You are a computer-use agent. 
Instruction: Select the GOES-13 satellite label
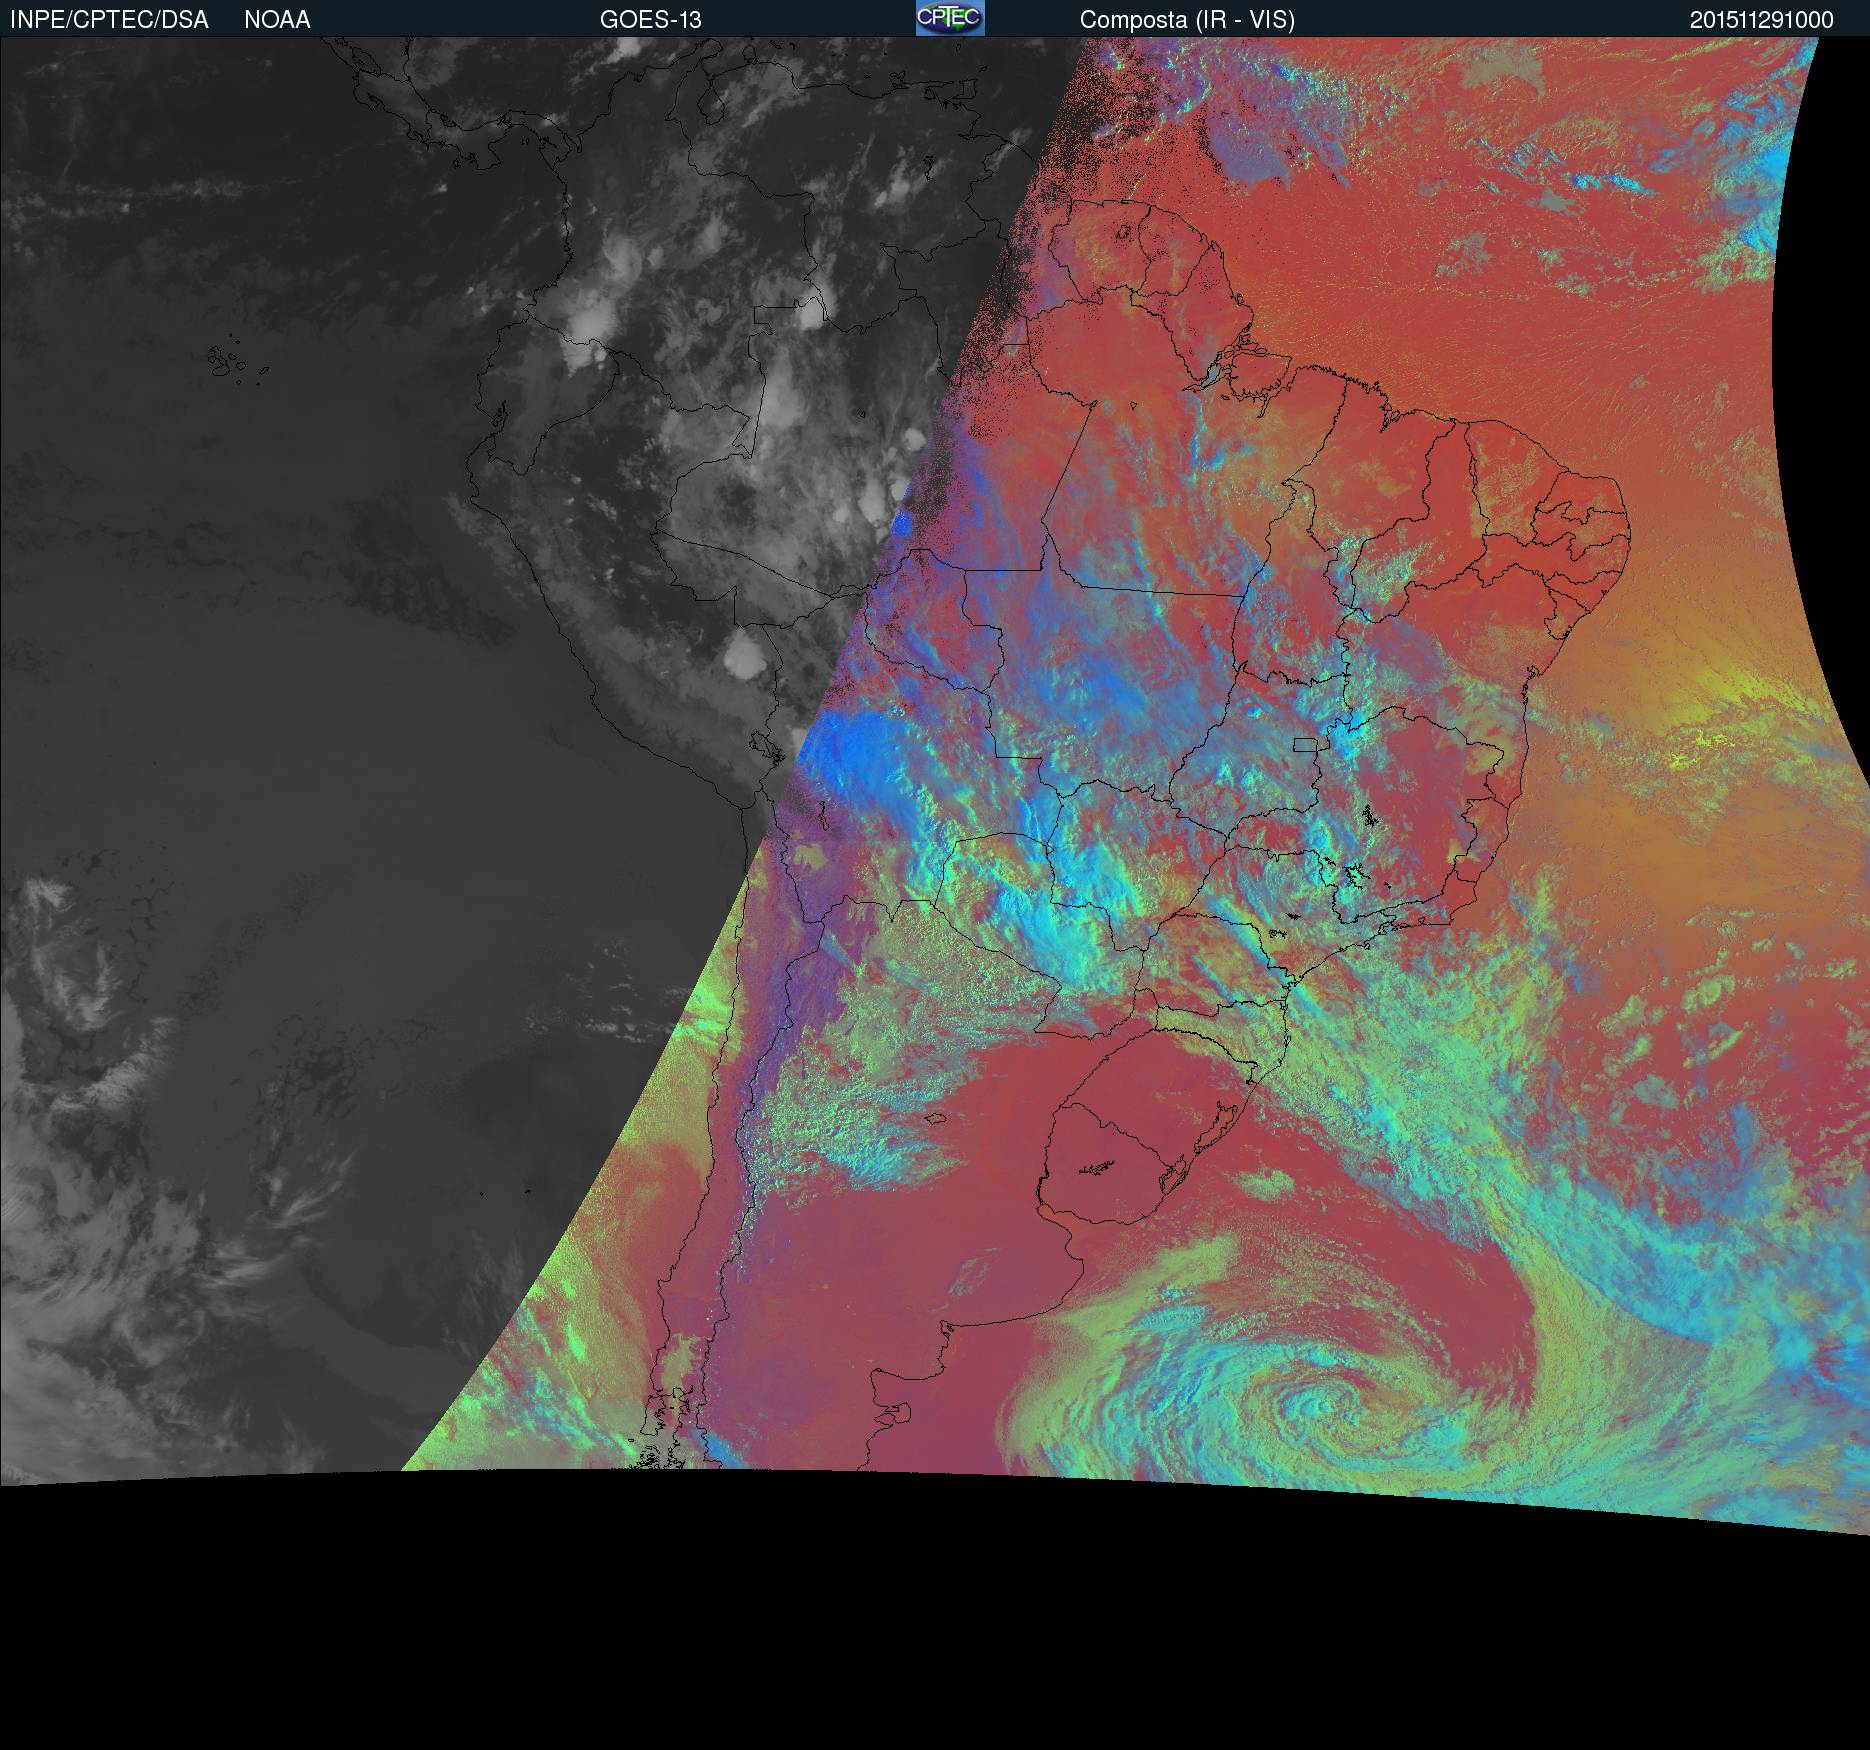(x=650, y=20)
